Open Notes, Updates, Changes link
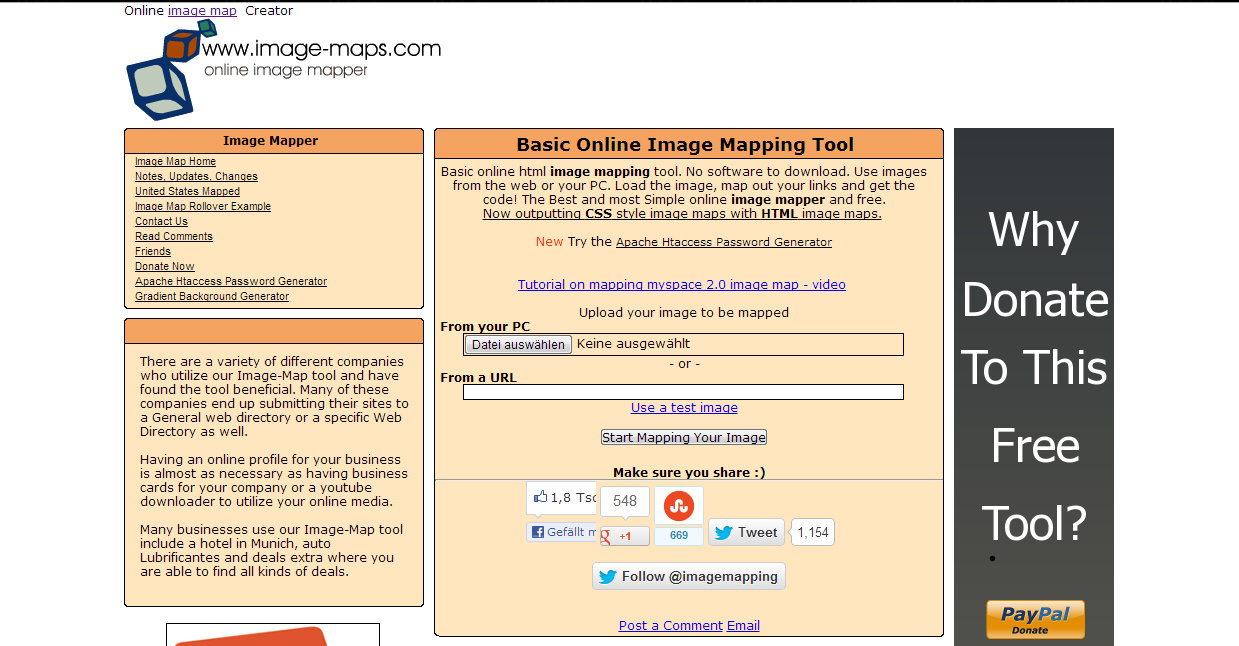This screenshot has height=646, width=1239. click(196, 176)
